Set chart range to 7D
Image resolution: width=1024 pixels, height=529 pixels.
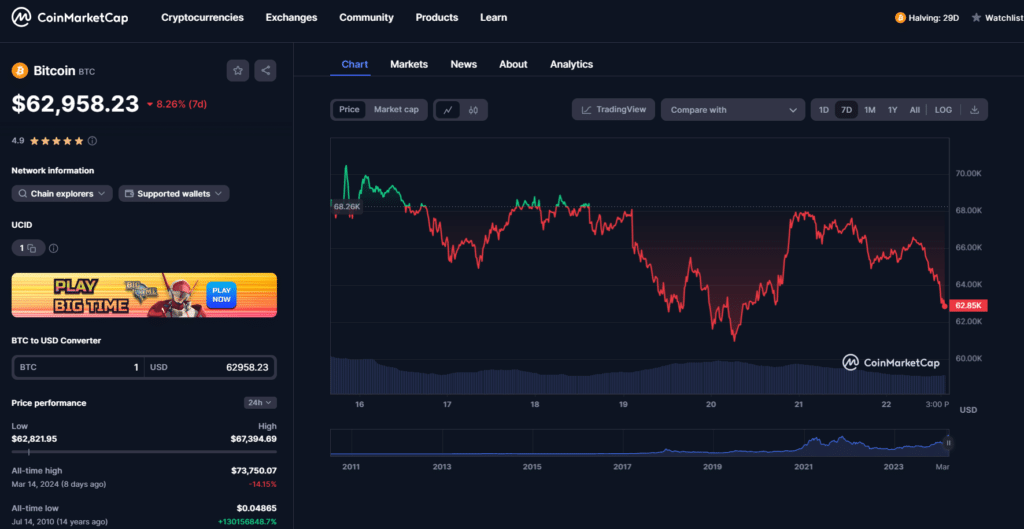(x=846, y=110)
